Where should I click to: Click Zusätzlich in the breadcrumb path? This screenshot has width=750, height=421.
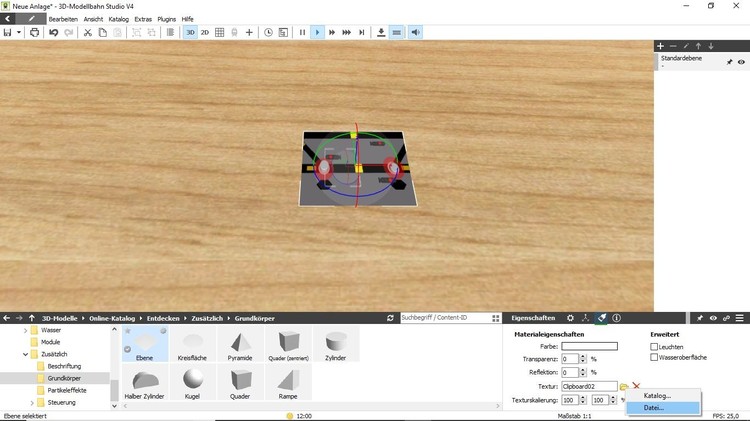207,318
